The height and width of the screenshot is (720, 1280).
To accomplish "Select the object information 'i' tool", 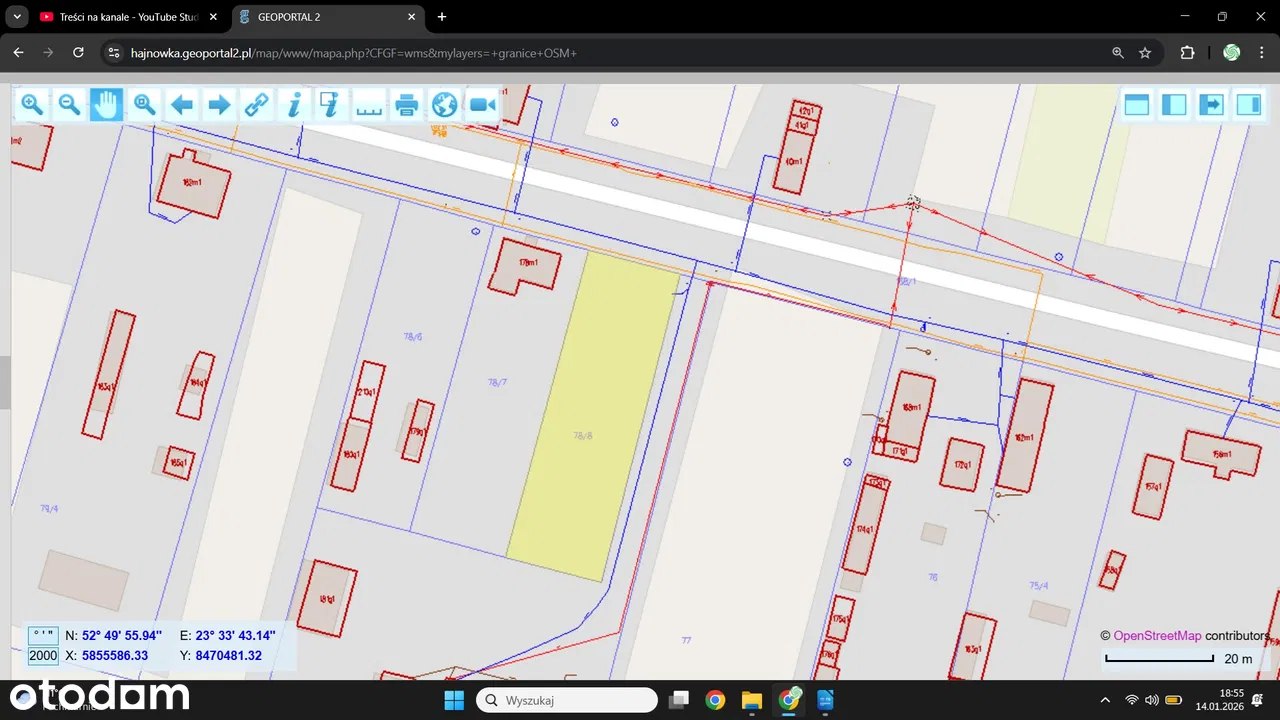I will coord(294,105).
